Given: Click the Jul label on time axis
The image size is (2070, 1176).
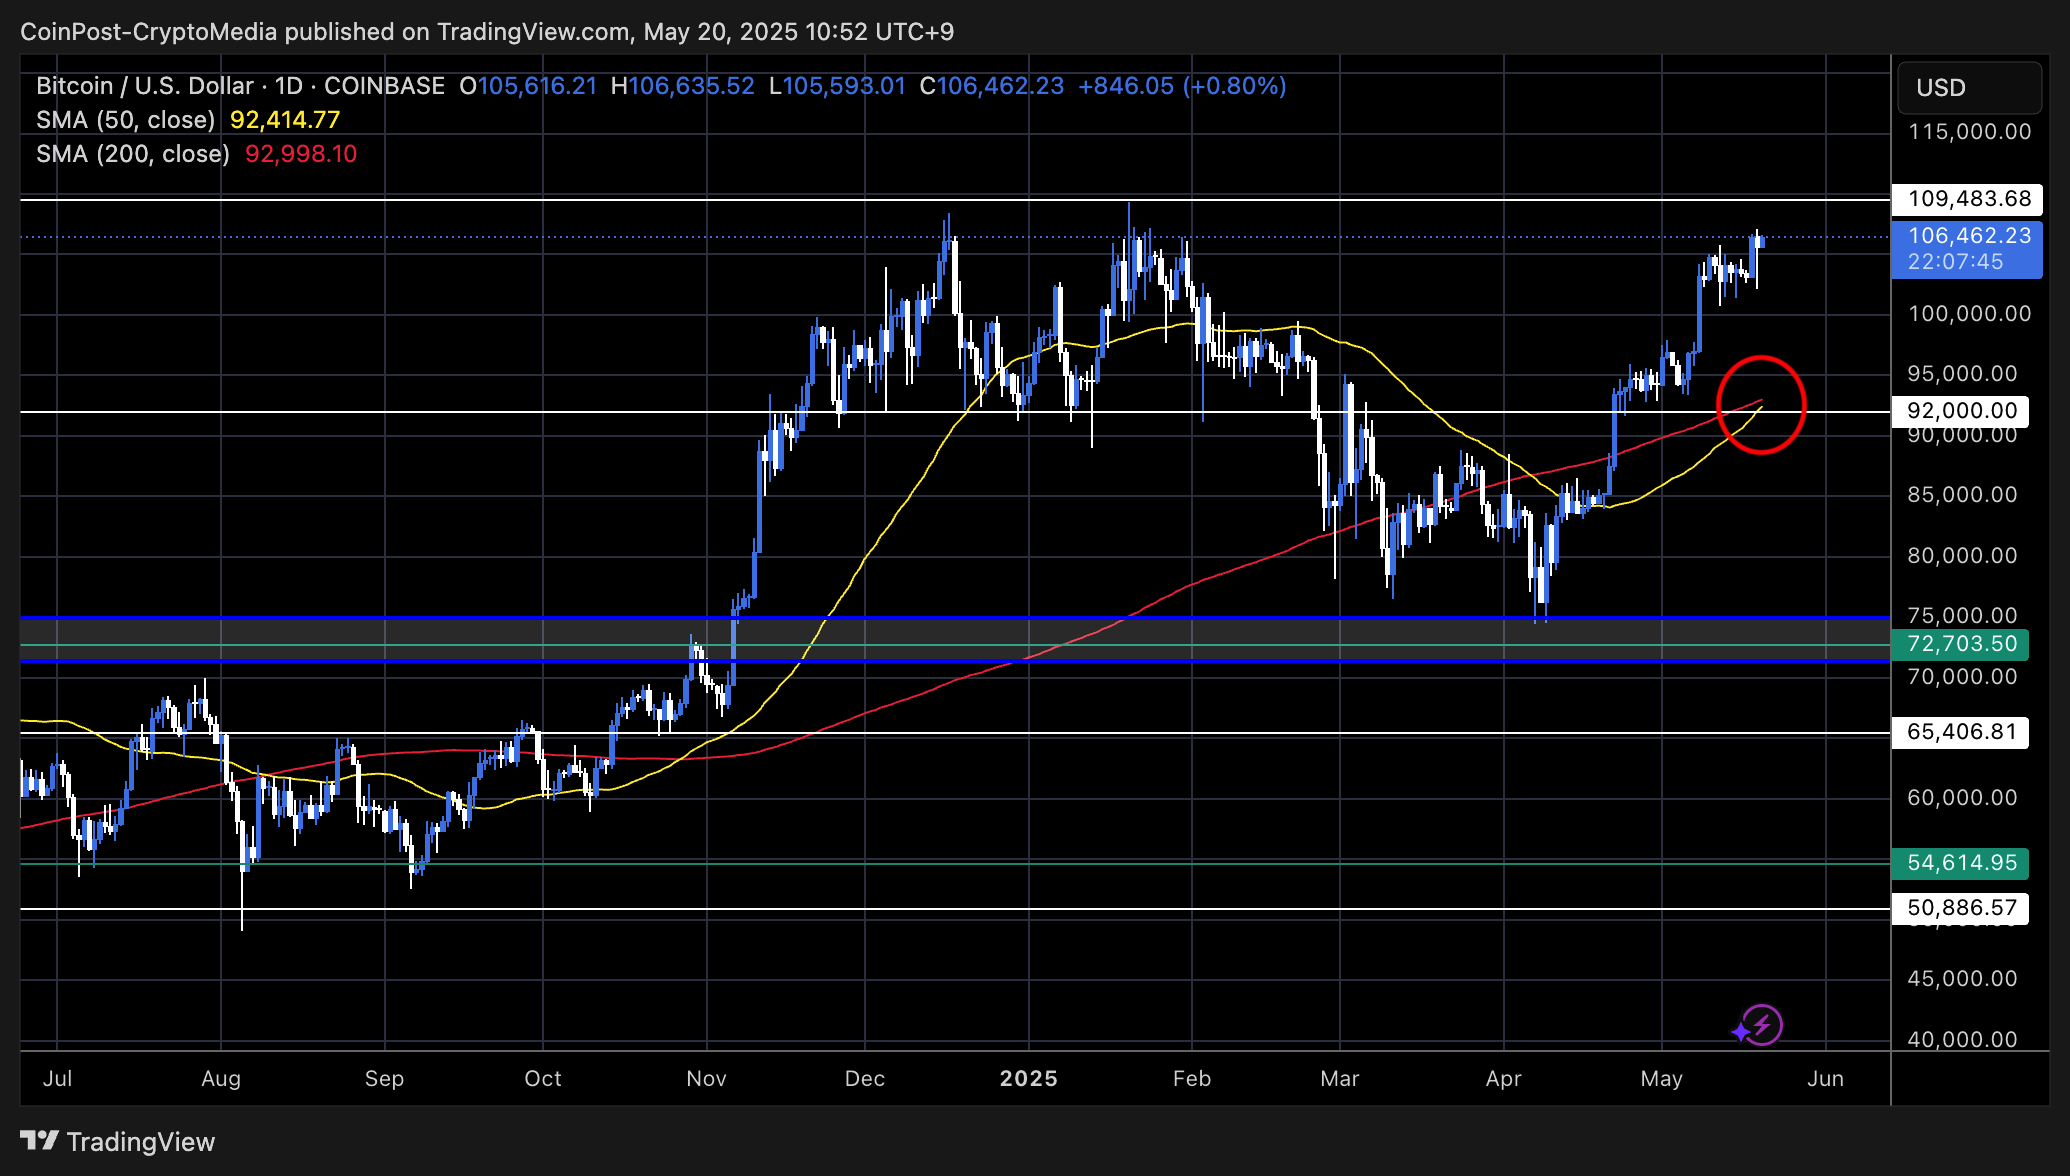Looking at the screenshot, I should pyautogui.click(x=58, y=1079).
